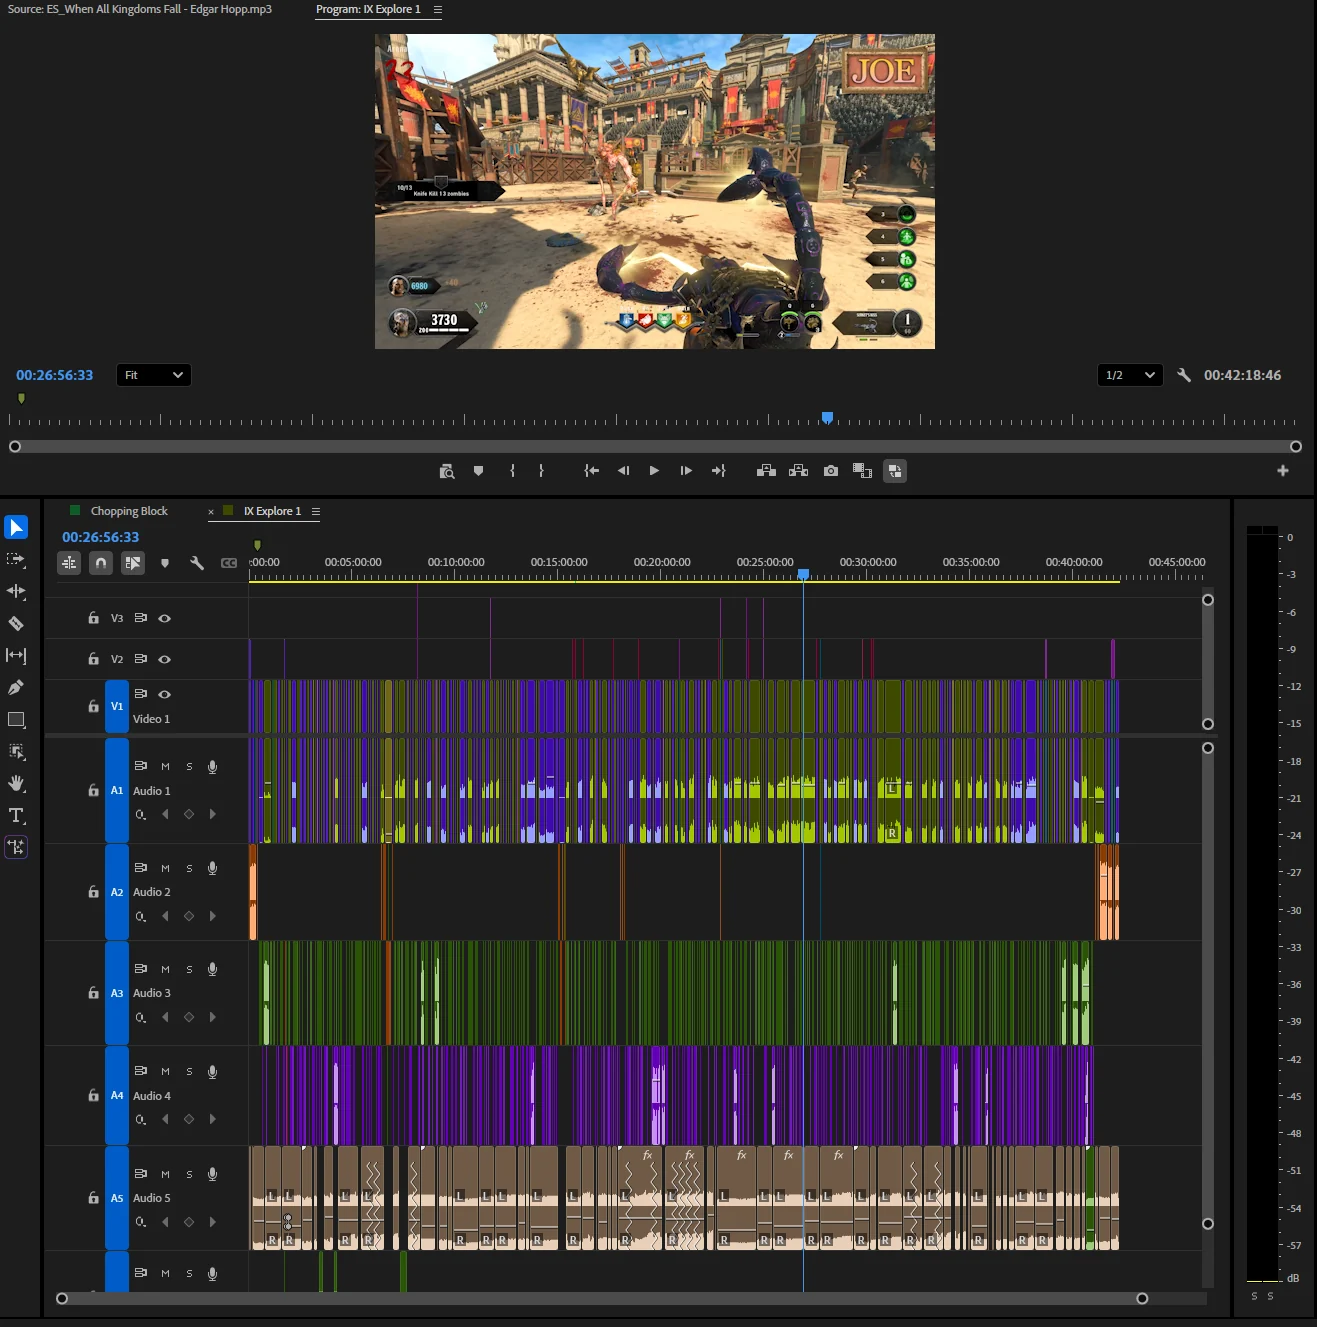The width and height of the screenshot is (1317, 1327).
Task: Open the button editor plus icon
Action: click(1283, 470)
